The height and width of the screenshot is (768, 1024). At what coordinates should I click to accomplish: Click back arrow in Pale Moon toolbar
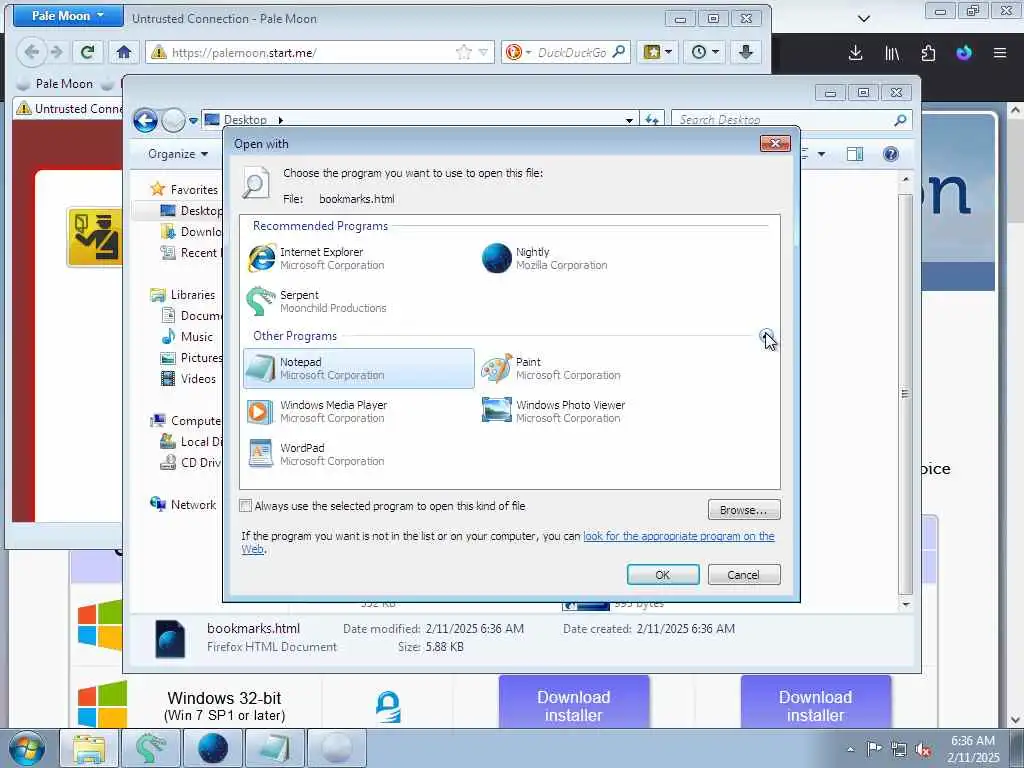[x=31, y=52]
